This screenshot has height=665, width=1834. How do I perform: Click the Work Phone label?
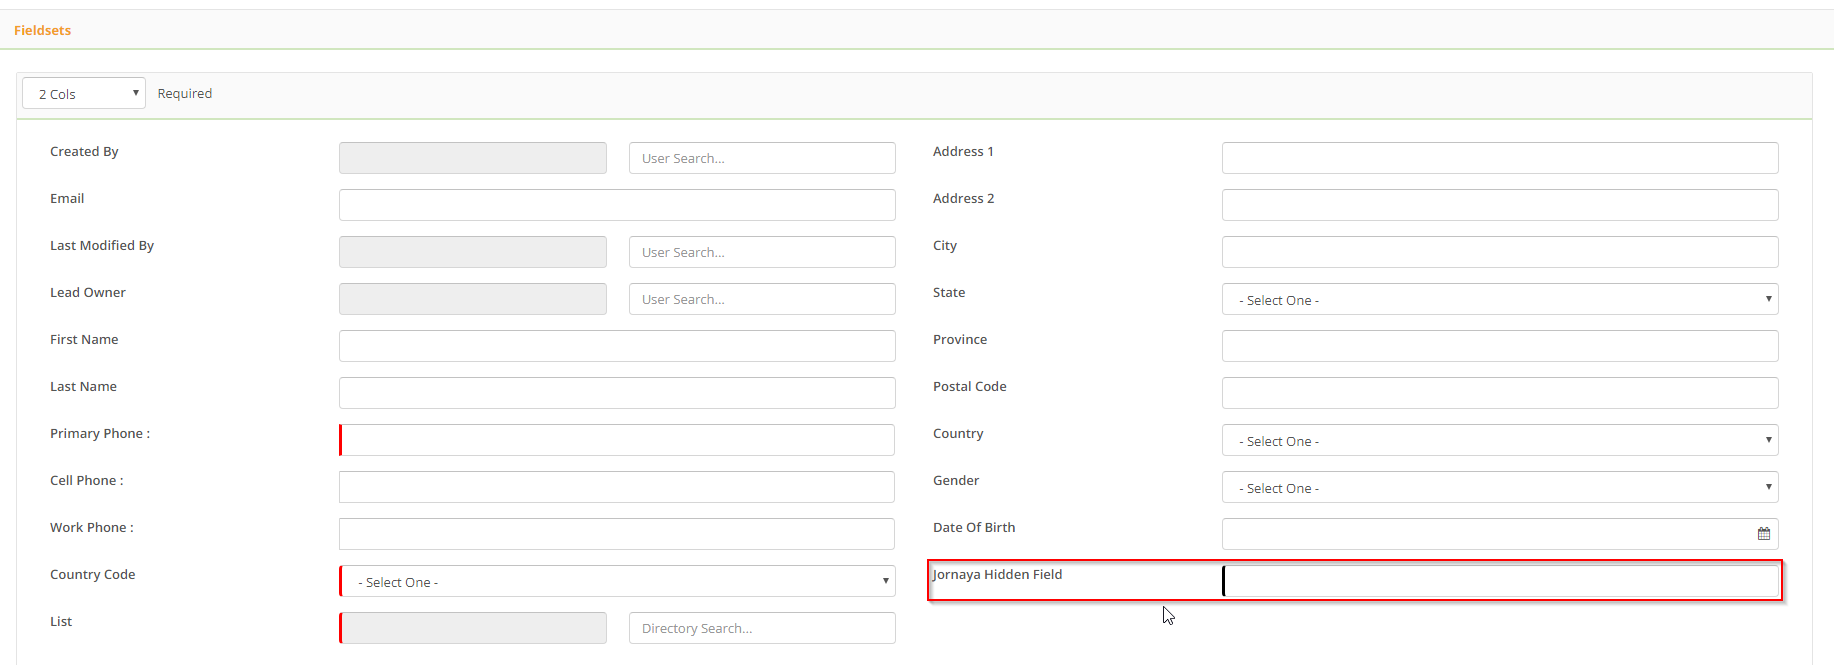pos(92,527)
